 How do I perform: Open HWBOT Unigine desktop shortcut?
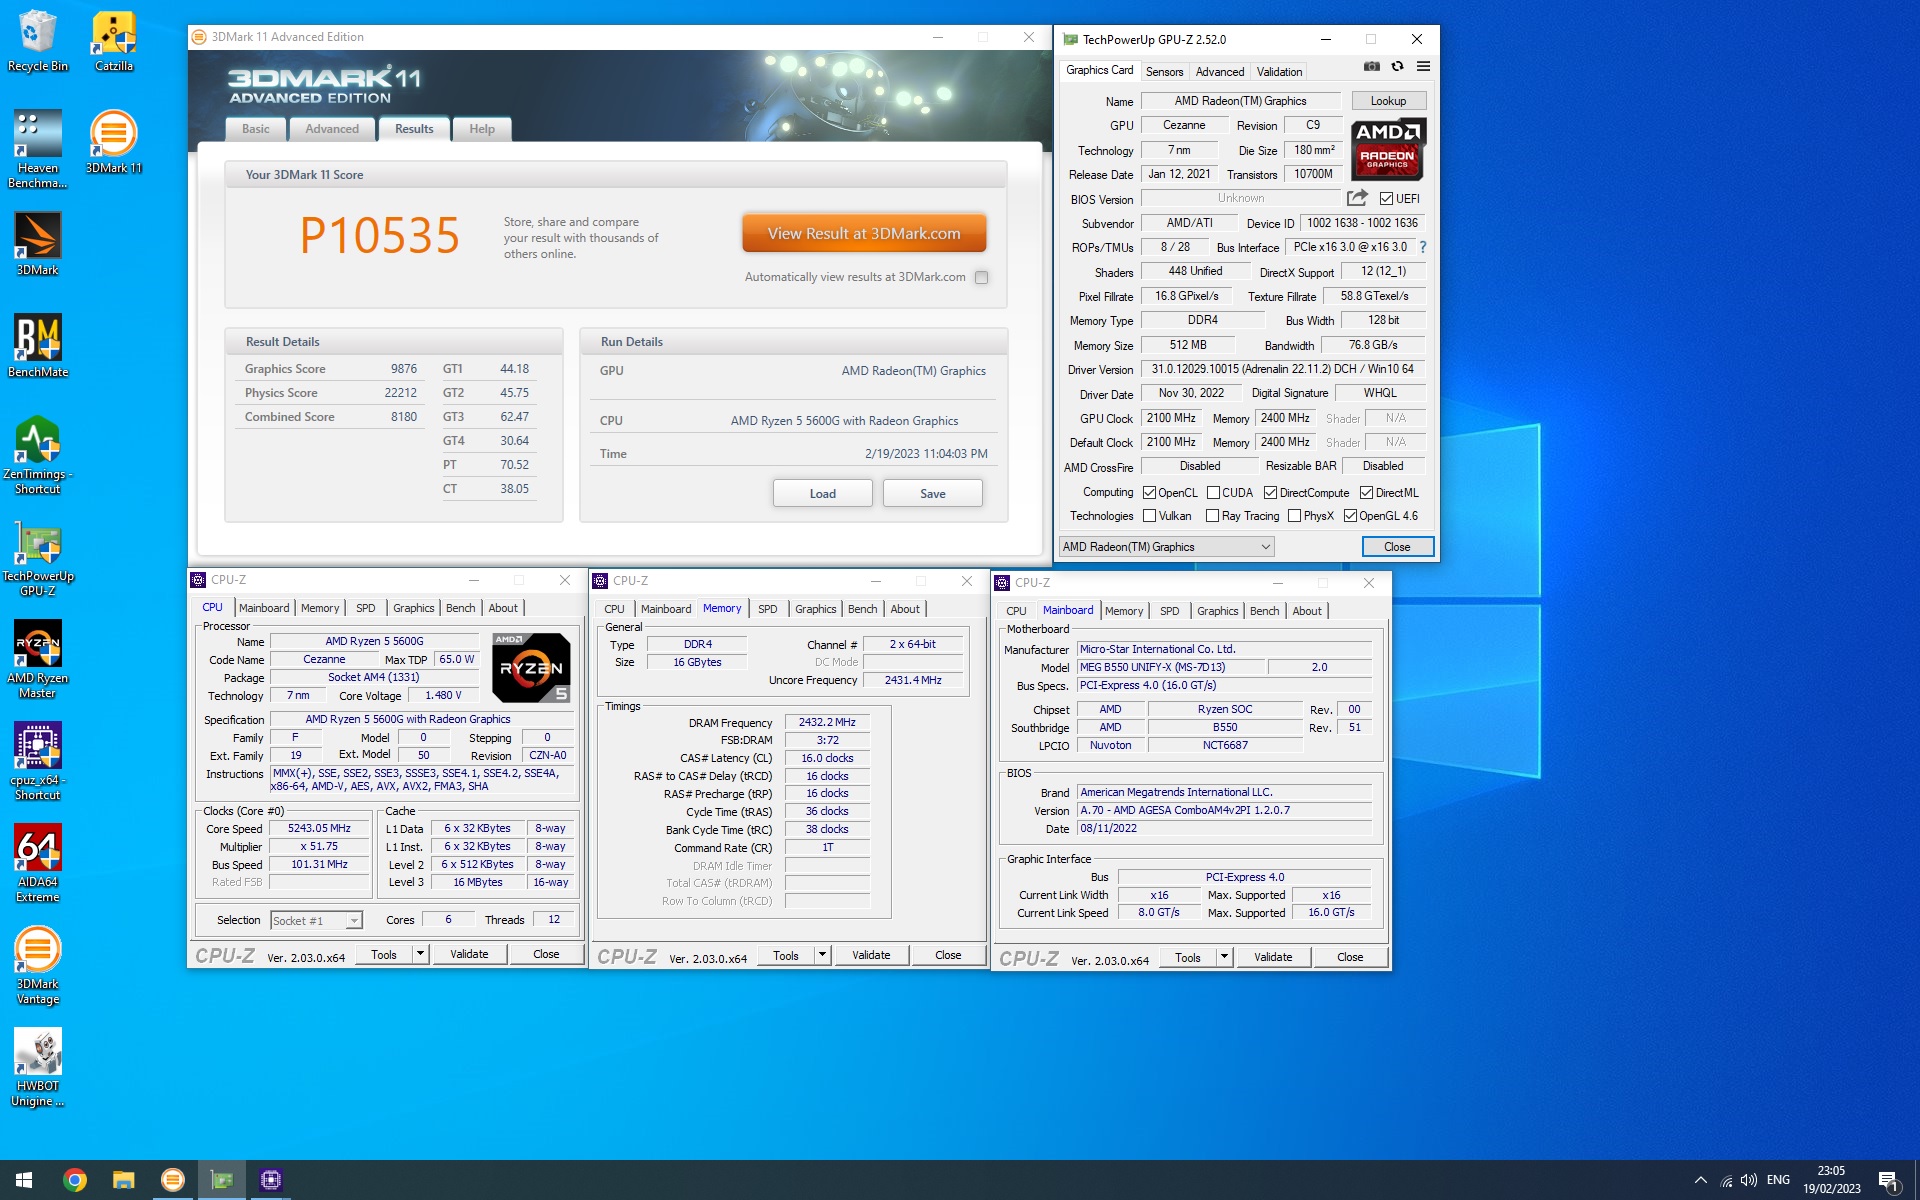tap(38, 1067)
